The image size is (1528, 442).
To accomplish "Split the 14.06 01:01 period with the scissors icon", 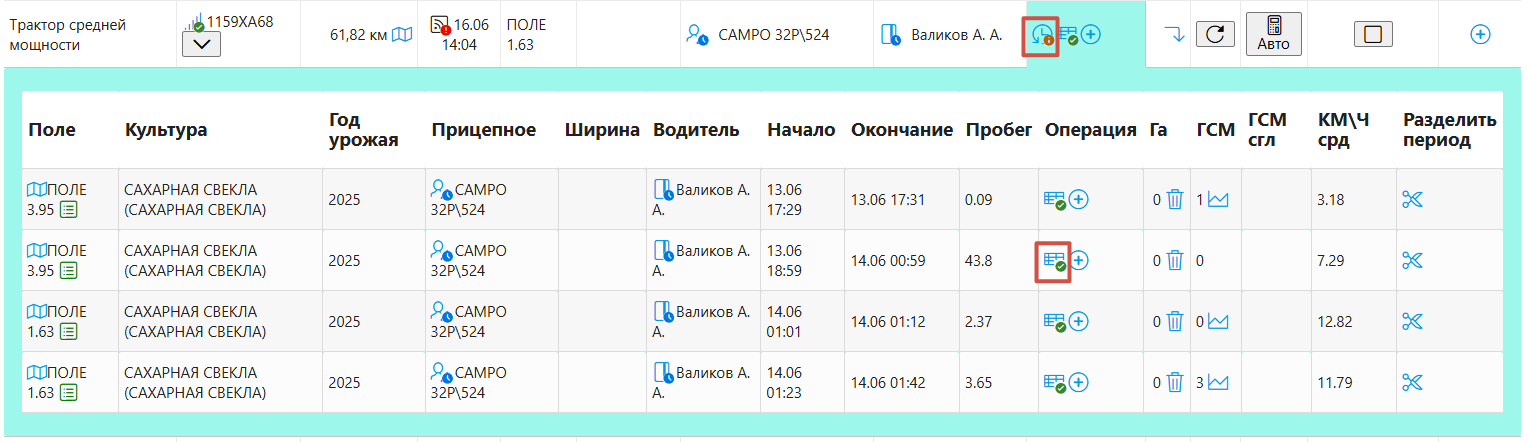I will [1412, 321].
